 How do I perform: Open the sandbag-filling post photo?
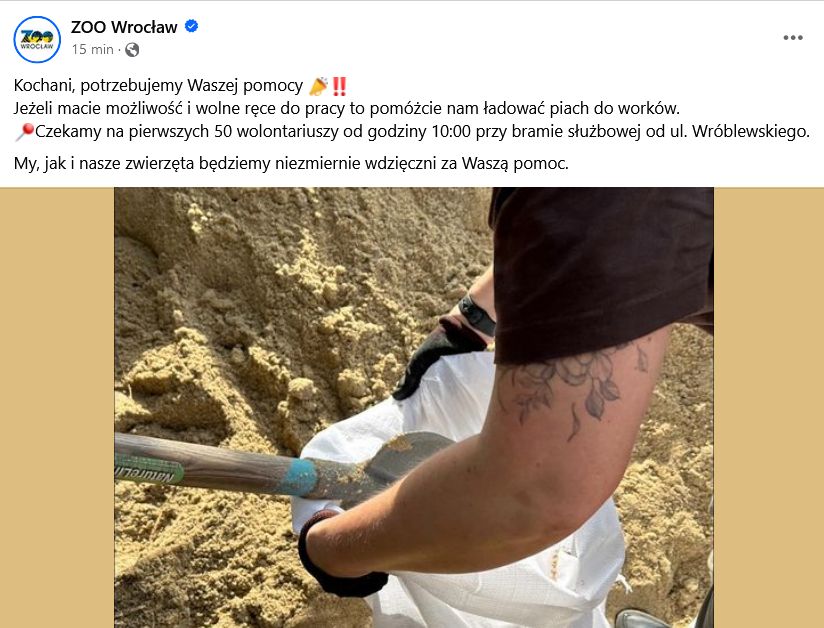(414, 407)
